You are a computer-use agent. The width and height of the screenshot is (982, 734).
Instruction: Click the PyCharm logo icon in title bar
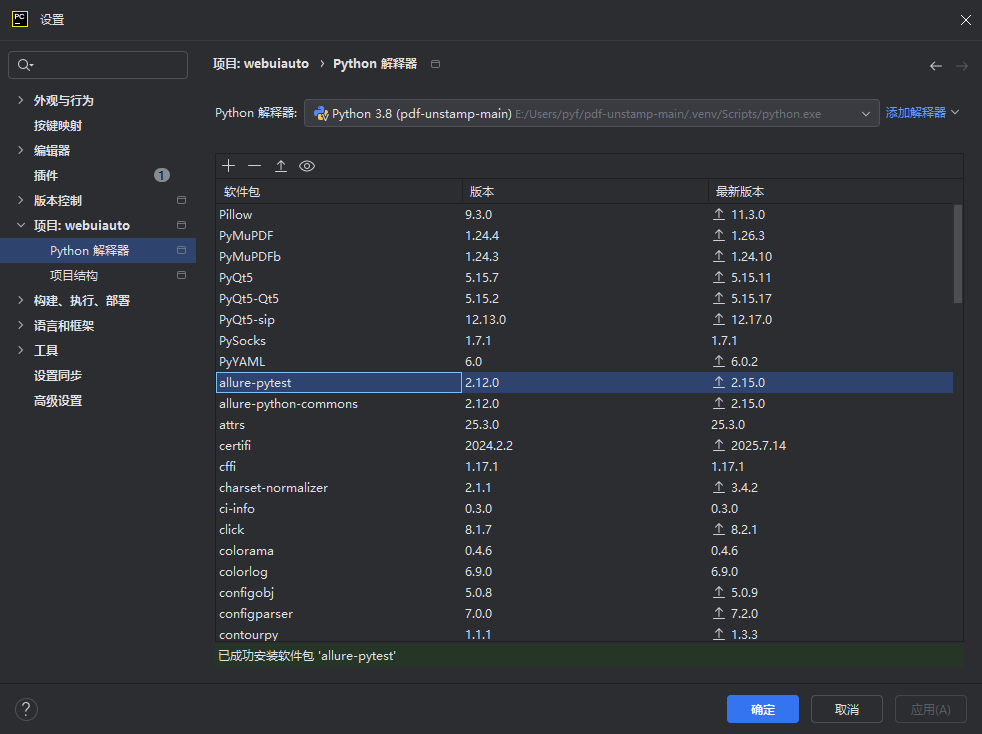[x=20, y=19]
